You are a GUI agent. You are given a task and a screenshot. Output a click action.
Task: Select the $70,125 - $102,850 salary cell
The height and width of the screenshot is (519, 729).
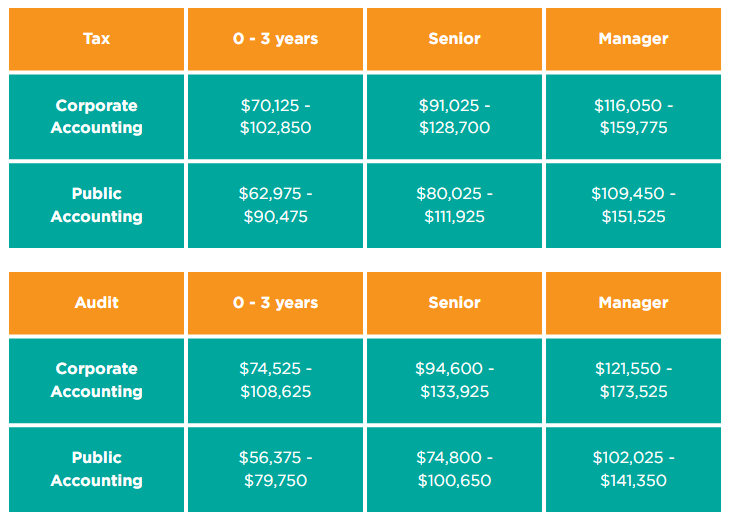coord(275,116)
